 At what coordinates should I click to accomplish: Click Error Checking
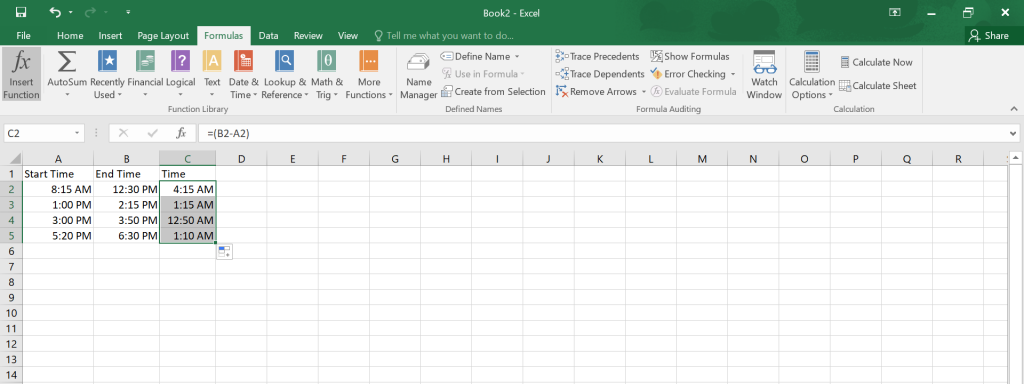(x=688, y=74)
